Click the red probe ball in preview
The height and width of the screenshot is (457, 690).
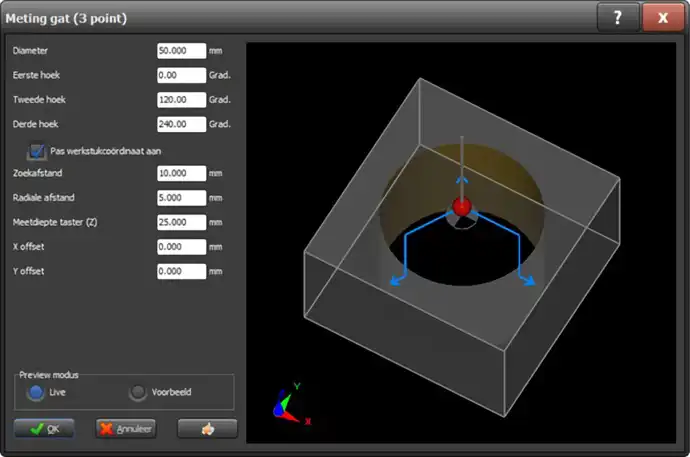pos(462,207)
